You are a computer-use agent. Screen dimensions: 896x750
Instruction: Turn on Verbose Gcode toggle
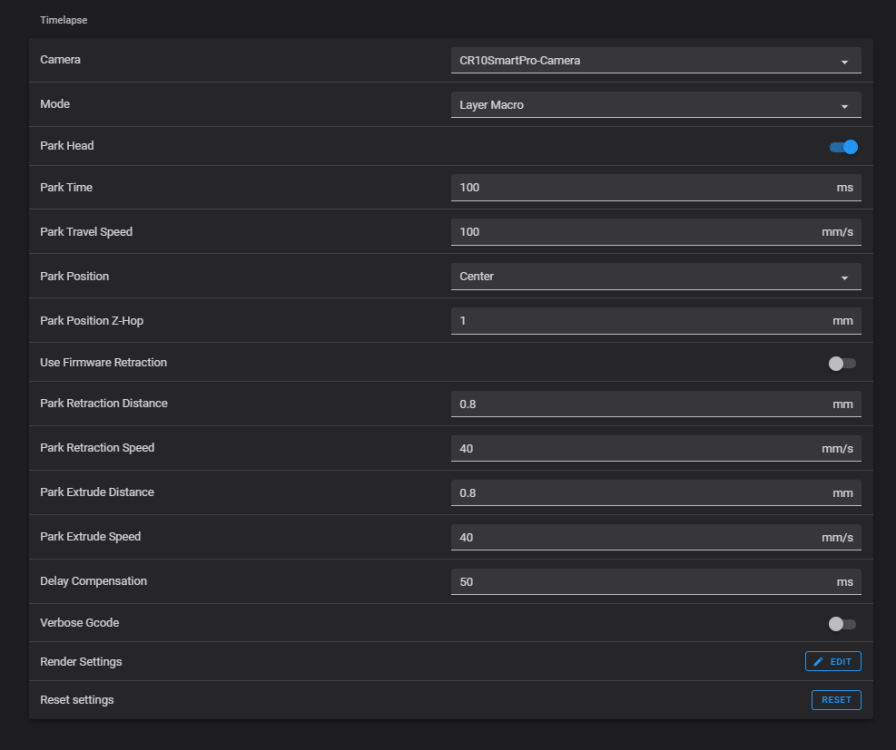click(x=842, y=624)
